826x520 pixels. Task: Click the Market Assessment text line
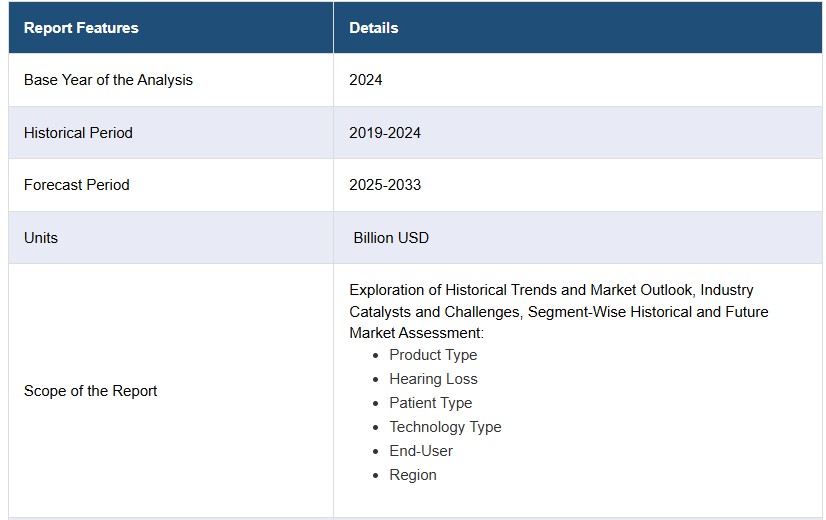[416, 333]
